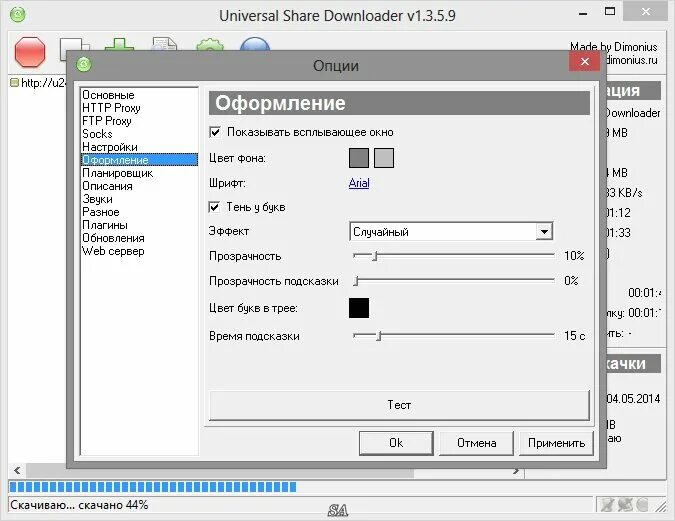Click the green gear toolbar icon
This screenshot has width=675, height=521.
[210, 45]
